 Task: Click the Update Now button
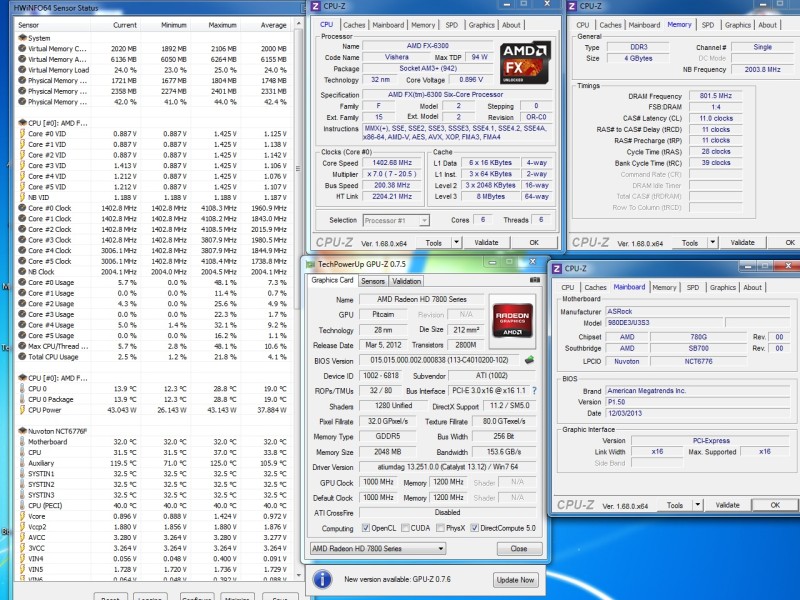[x=515, y=580]
